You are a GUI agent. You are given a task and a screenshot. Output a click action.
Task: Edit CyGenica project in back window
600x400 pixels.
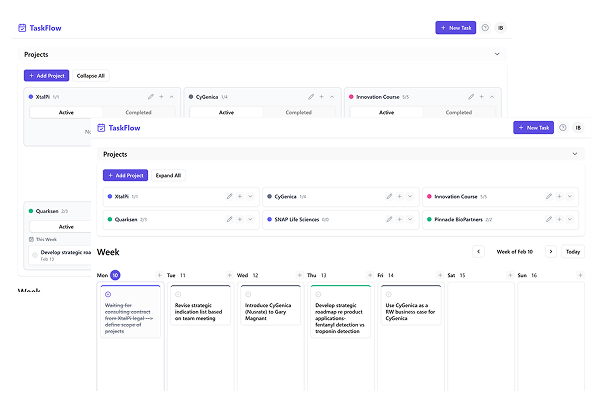click(311, 97)
